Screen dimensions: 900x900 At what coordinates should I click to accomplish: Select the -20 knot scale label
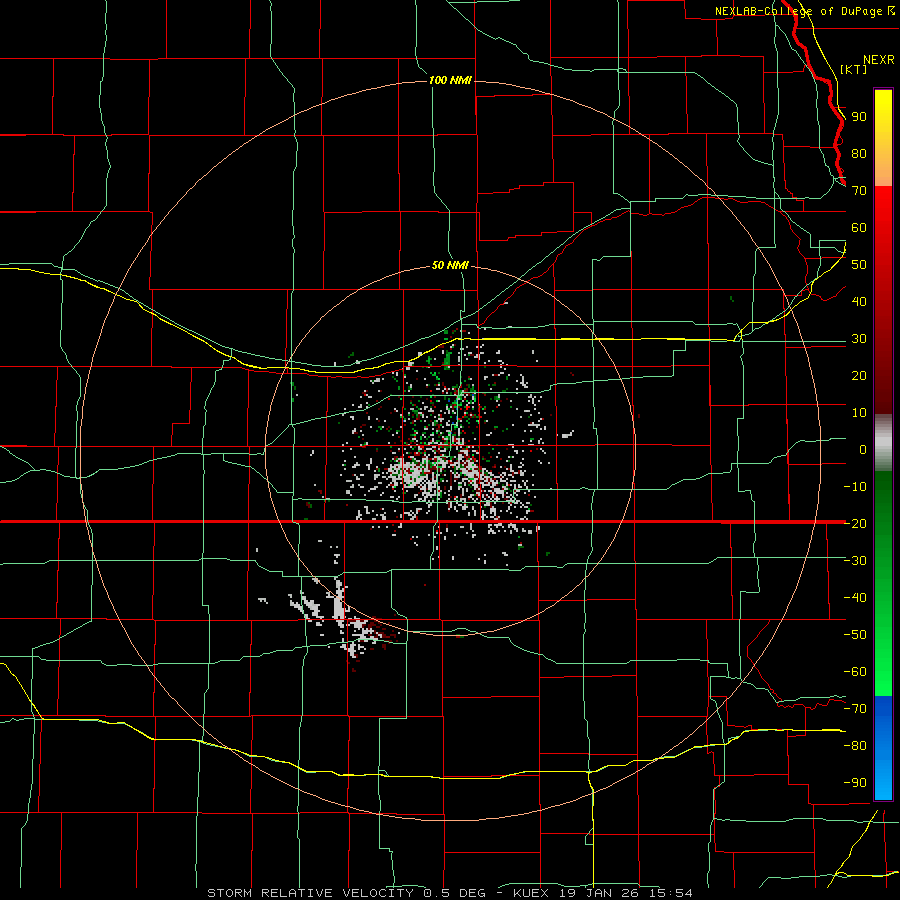(x=855, y=524)
